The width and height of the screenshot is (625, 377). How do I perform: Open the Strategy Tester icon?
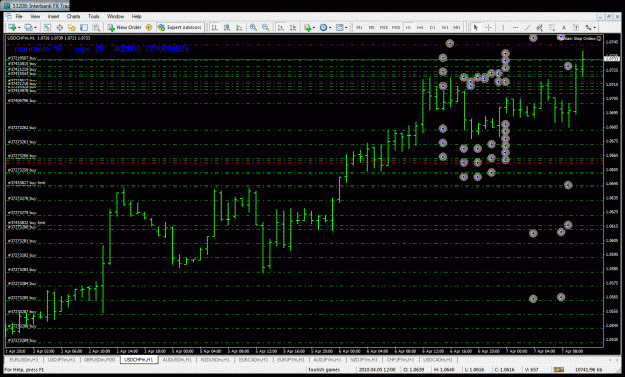[96, 27]
